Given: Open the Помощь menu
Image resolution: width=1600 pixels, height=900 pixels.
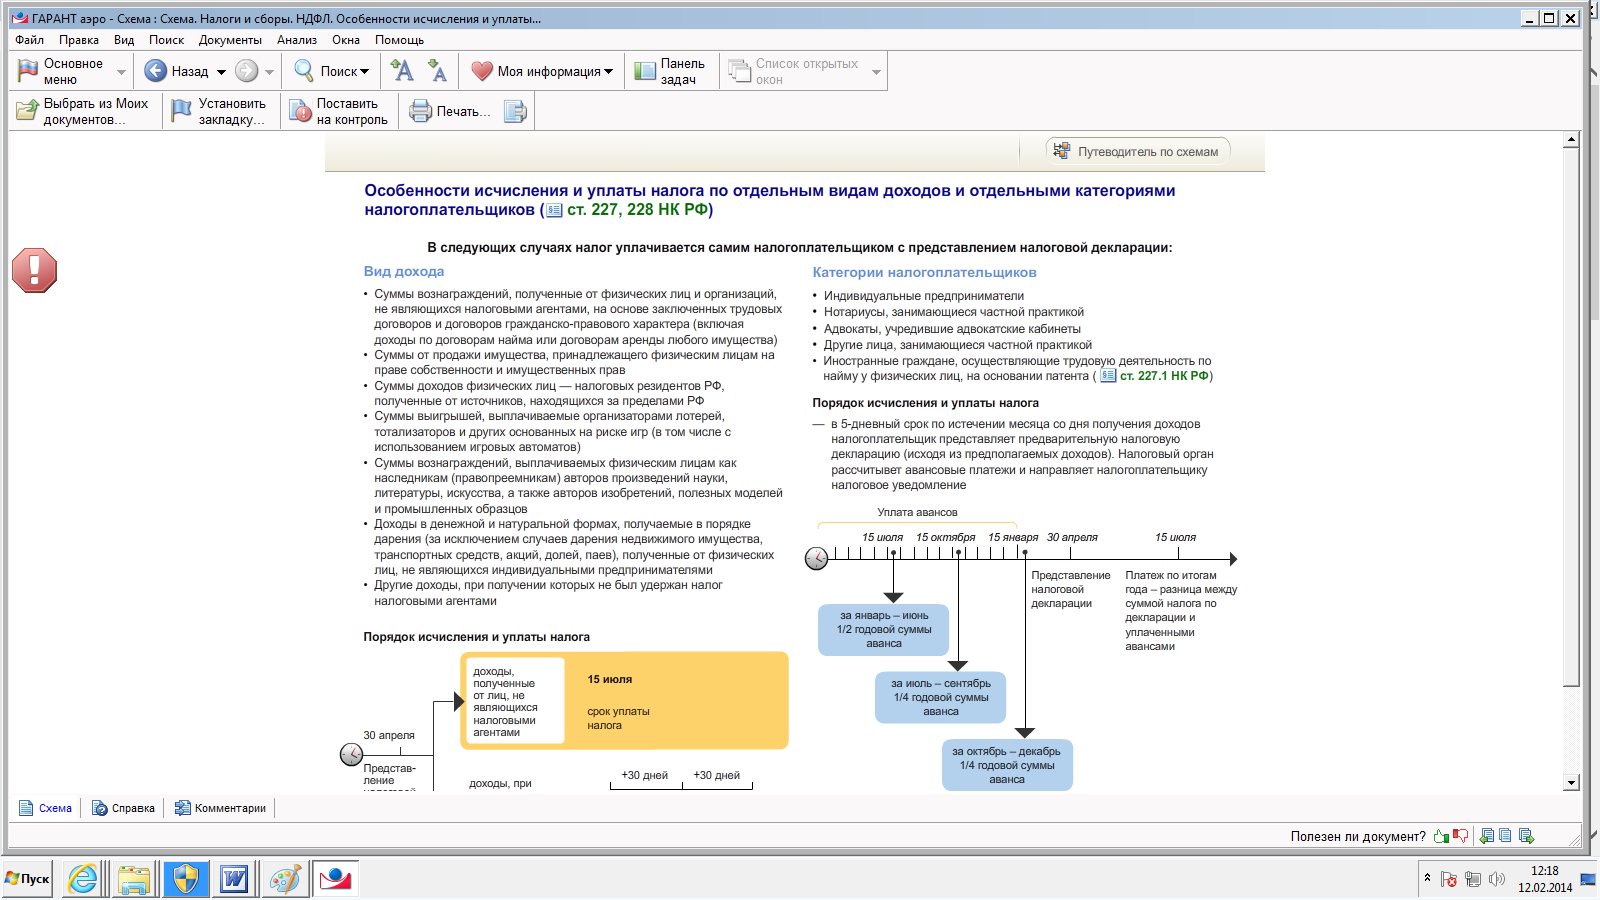Looking at the screenshot, I should pyautogui.click(x=400, y=40).
